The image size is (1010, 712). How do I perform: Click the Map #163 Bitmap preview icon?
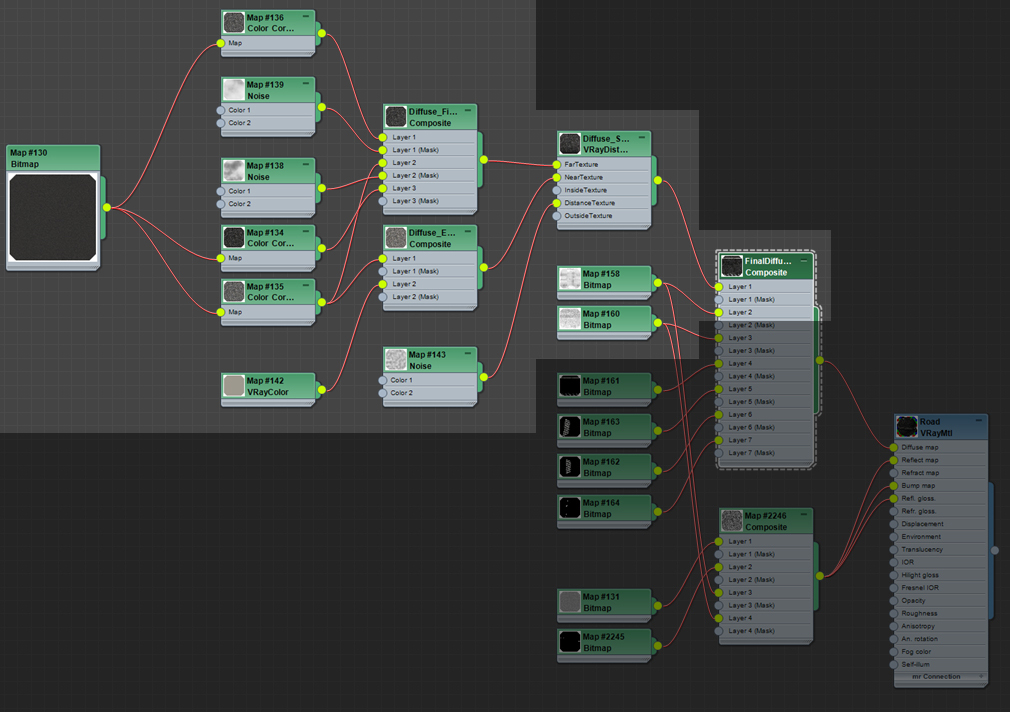click(x=569, y=427)
